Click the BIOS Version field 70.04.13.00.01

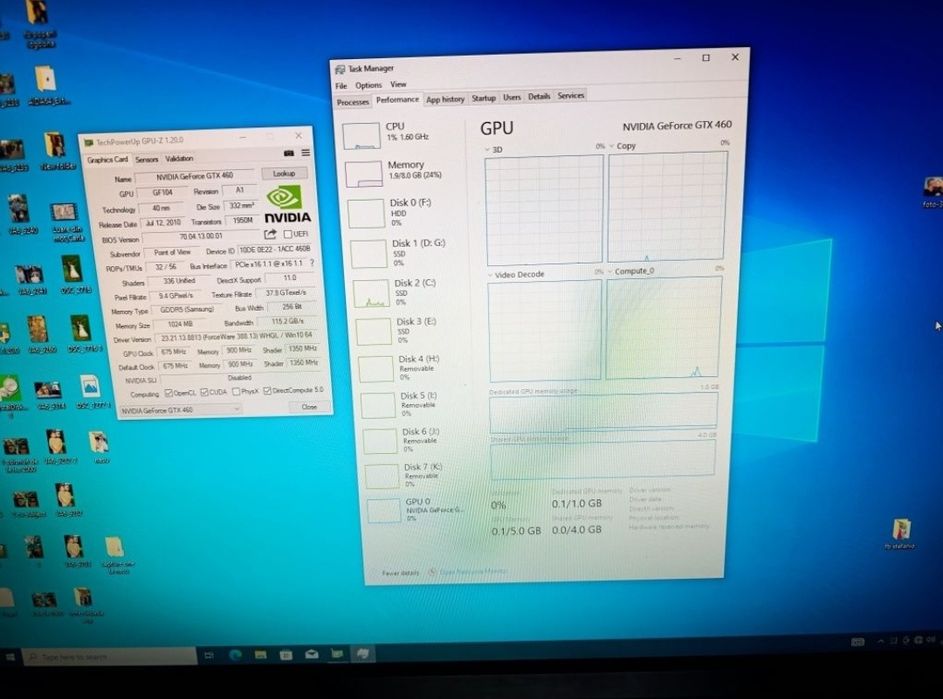[201, 236]
